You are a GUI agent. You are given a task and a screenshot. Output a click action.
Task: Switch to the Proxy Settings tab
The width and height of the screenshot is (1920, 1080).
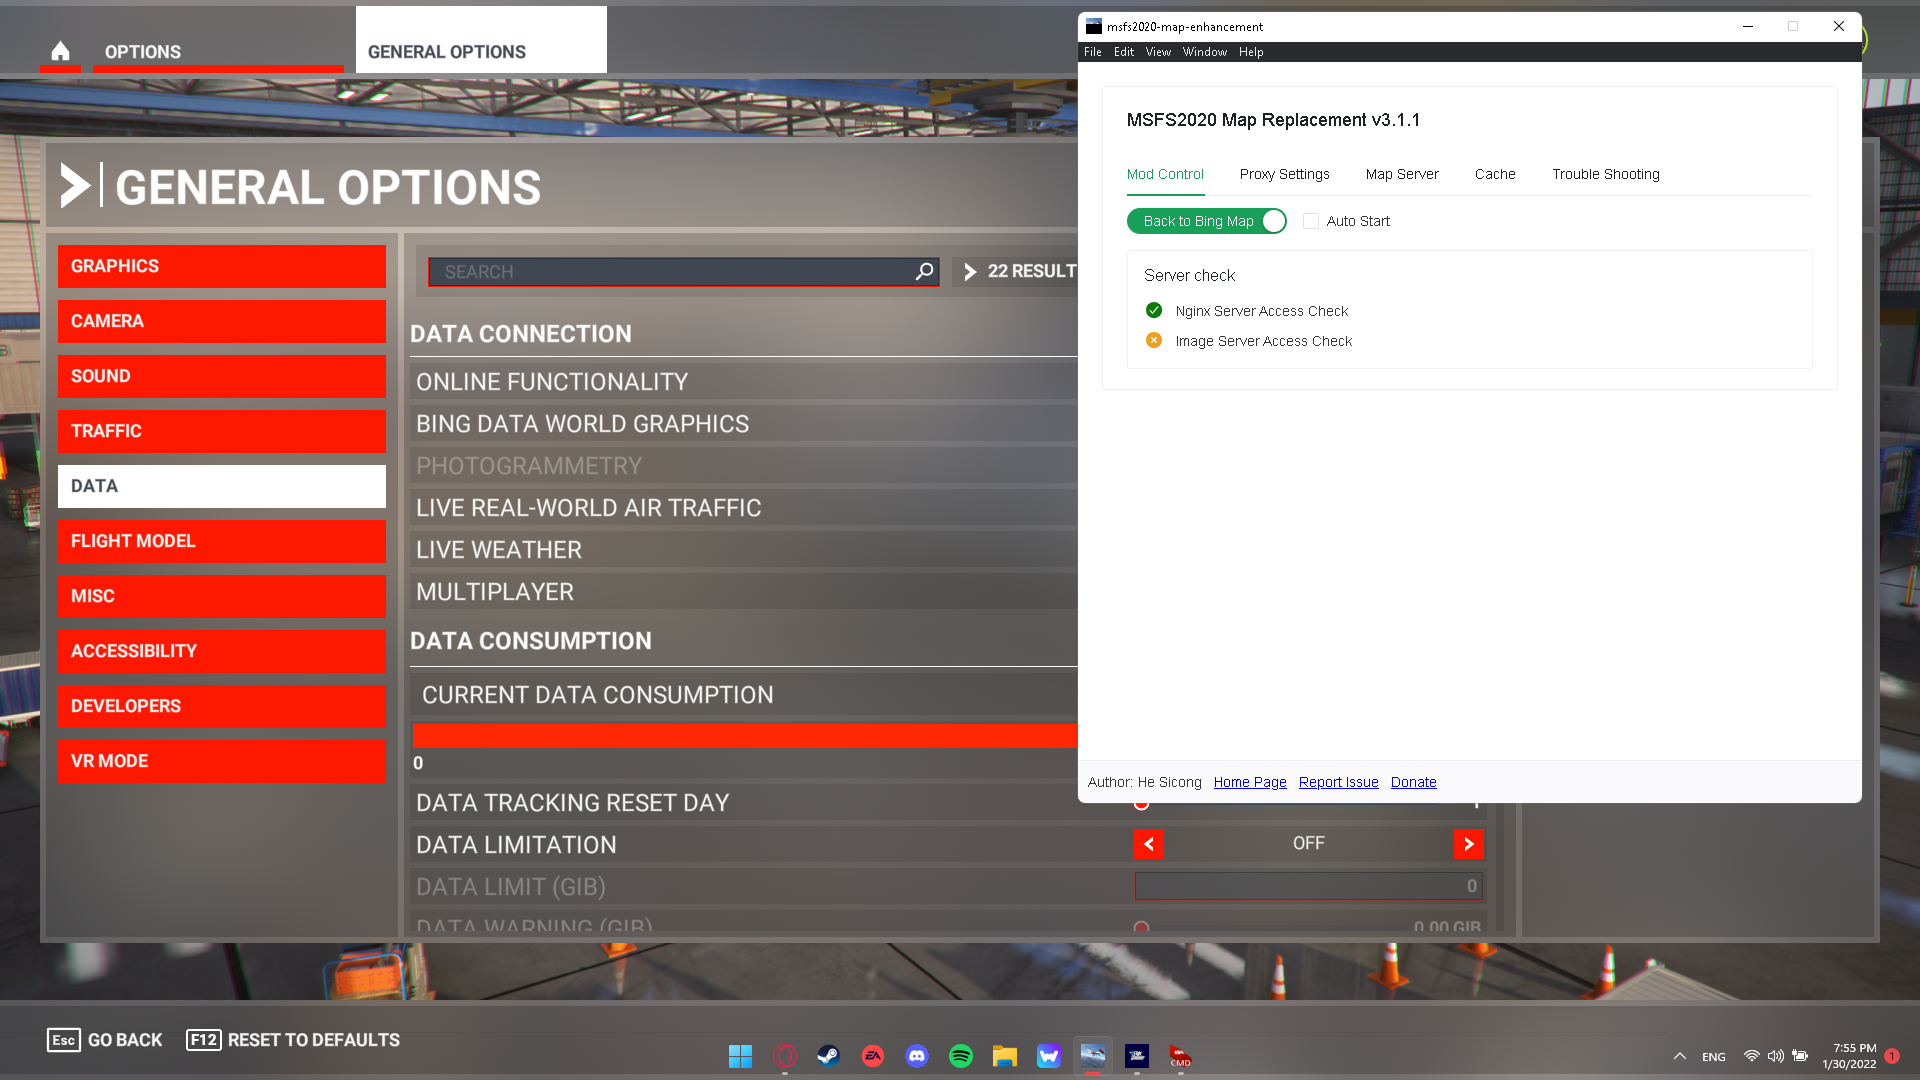click(1284, 174)
